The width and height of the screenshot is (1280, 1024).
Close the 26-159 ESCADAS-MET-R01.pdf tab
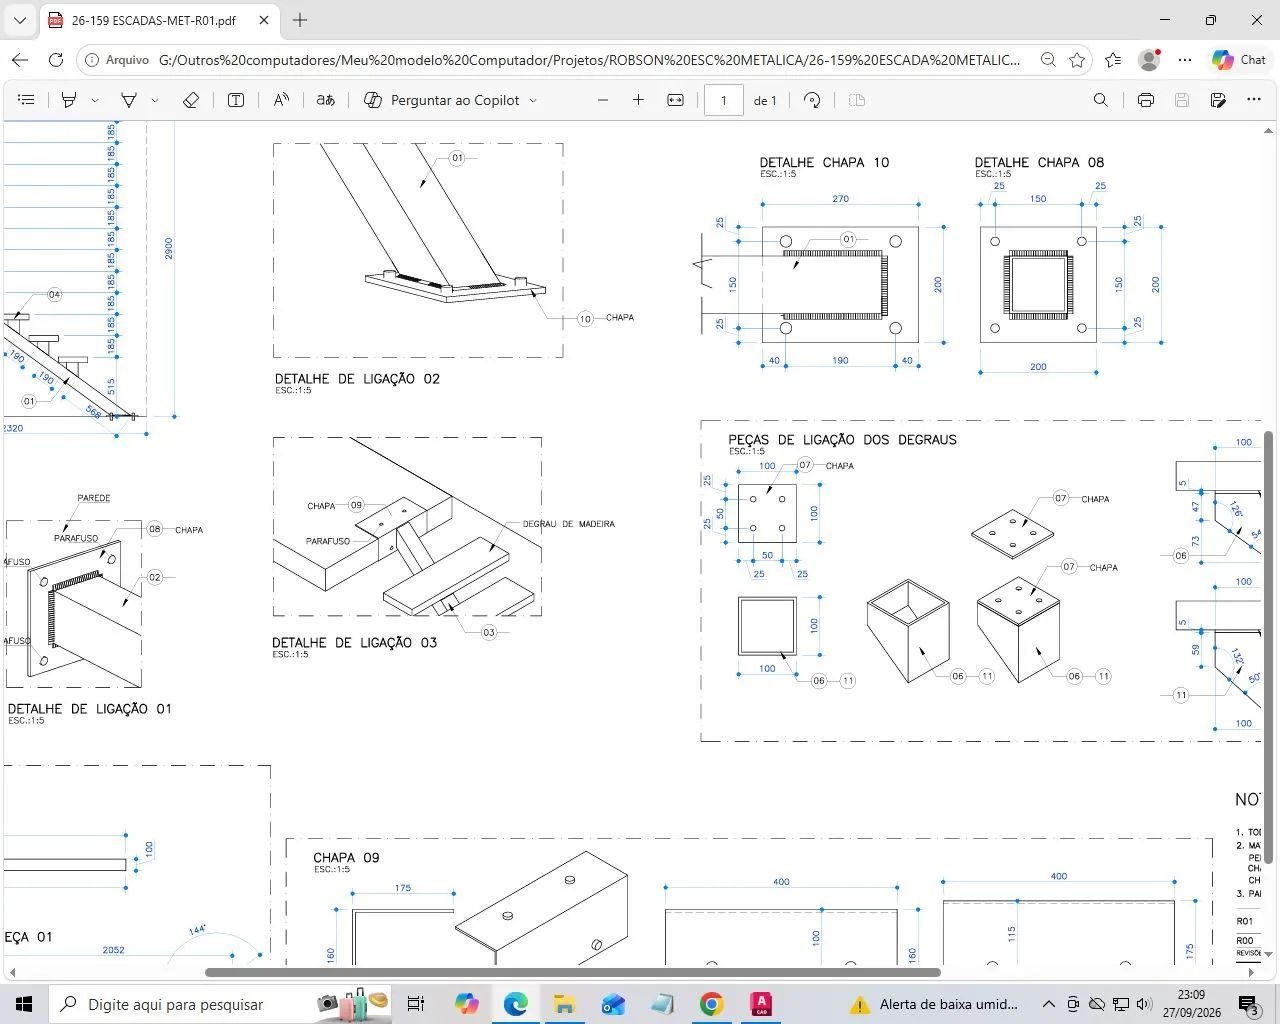pos(263,20)
